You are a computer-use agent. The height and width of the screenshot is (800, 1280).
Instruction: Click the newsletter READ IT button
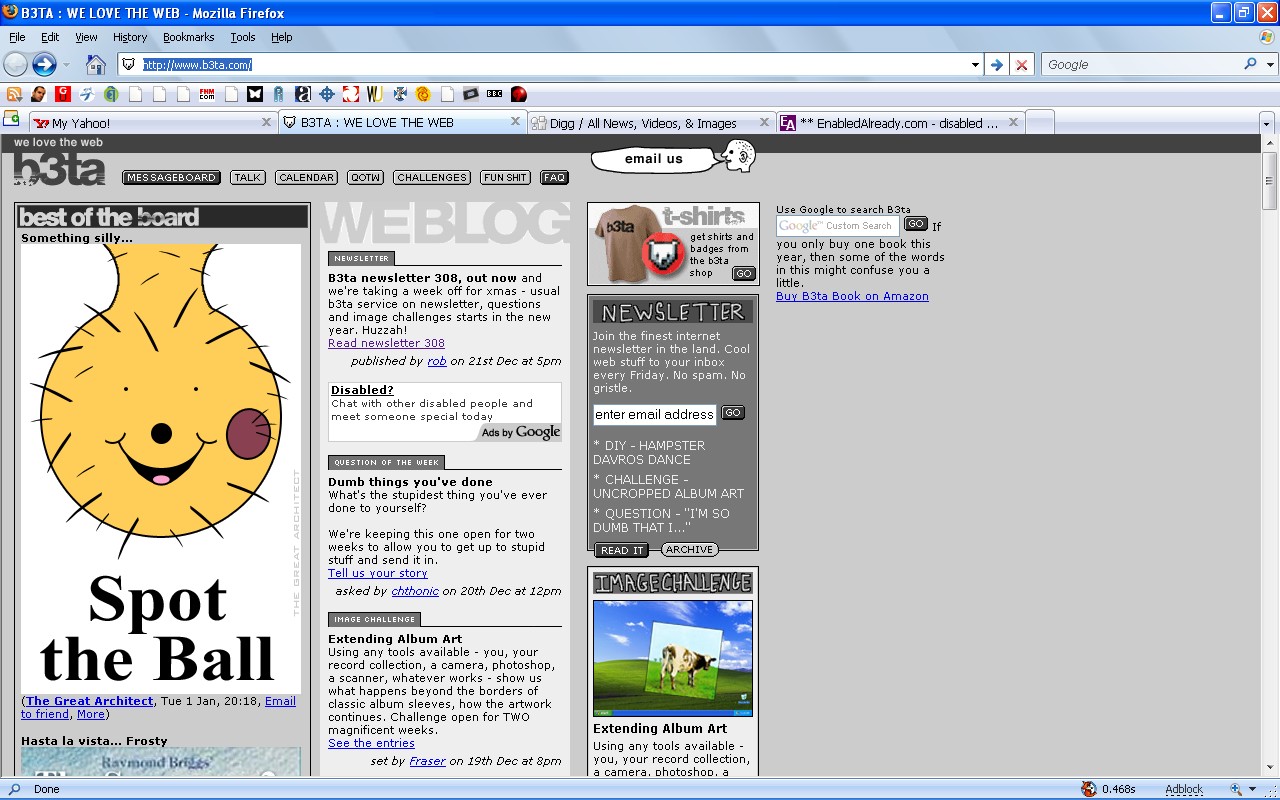[x=621, y=550]
